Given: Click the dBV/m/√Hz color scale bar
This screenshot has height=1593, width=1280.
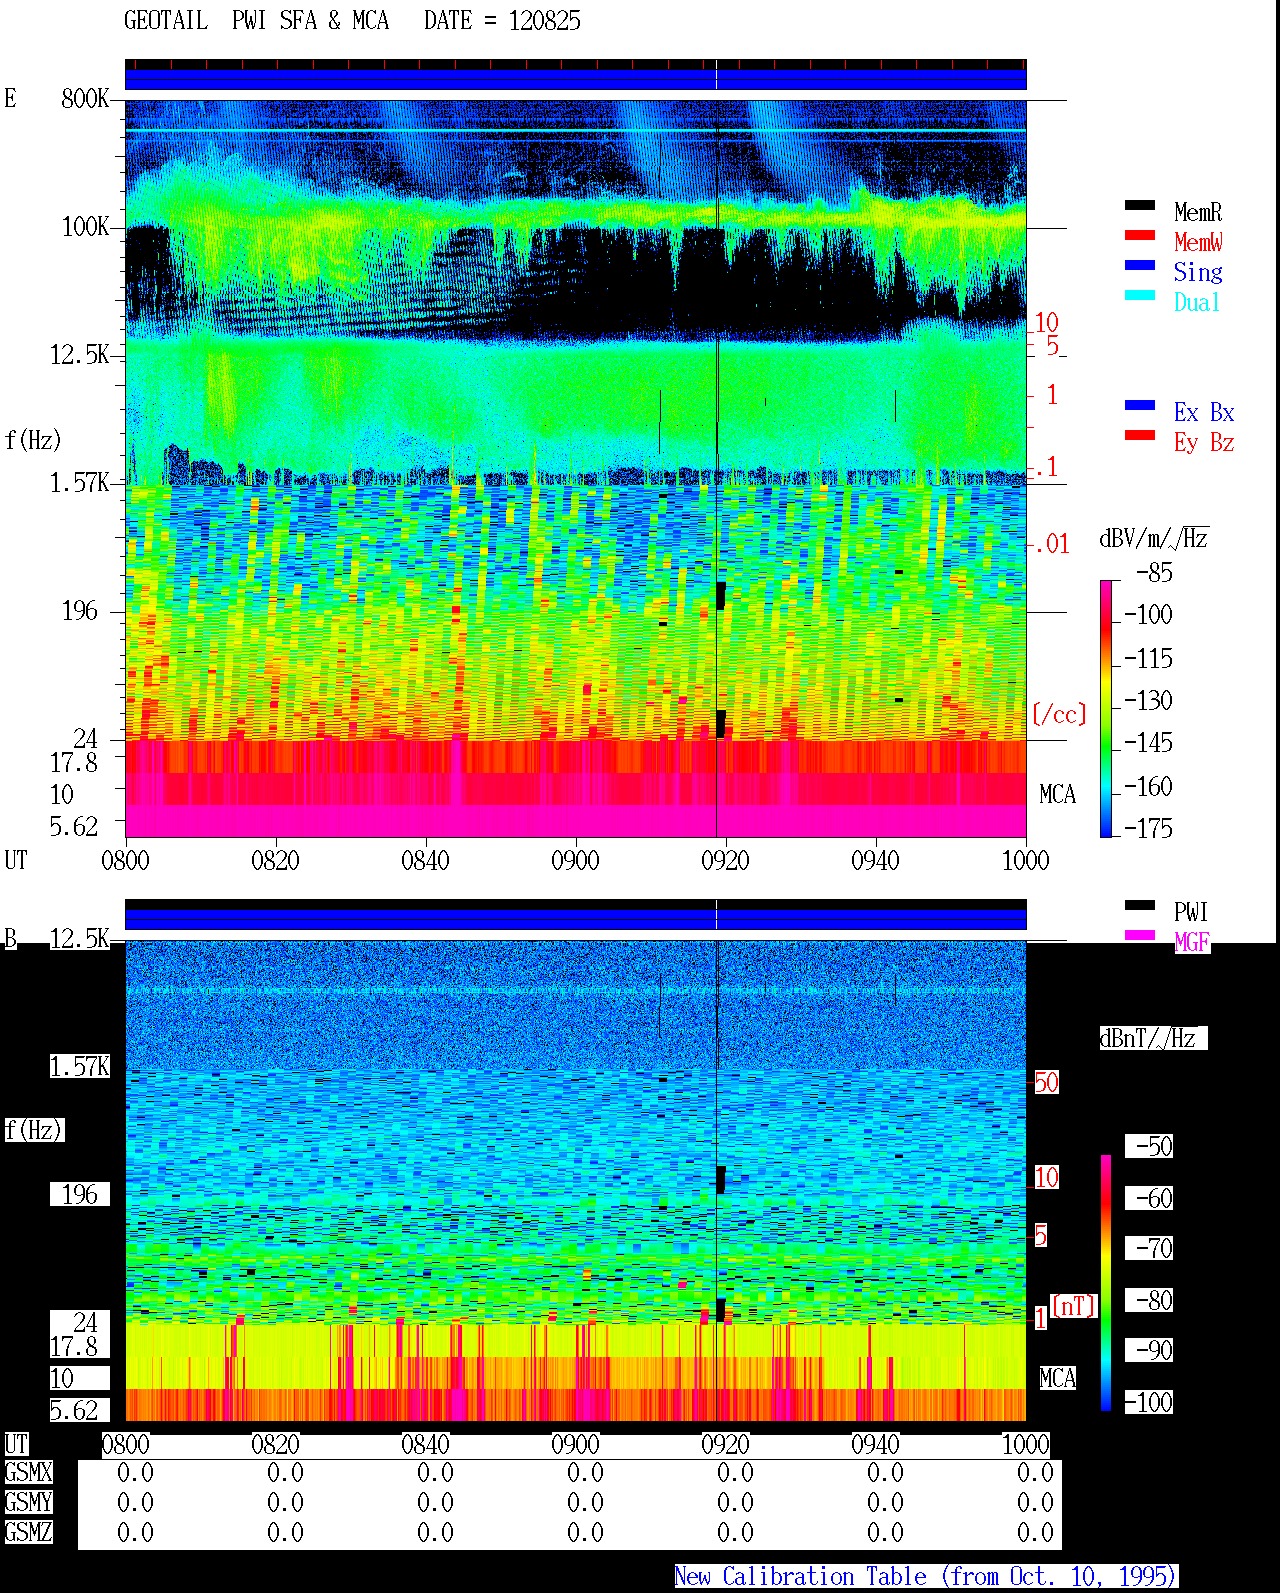Looking at the screenshot, I should [1106, 708].
